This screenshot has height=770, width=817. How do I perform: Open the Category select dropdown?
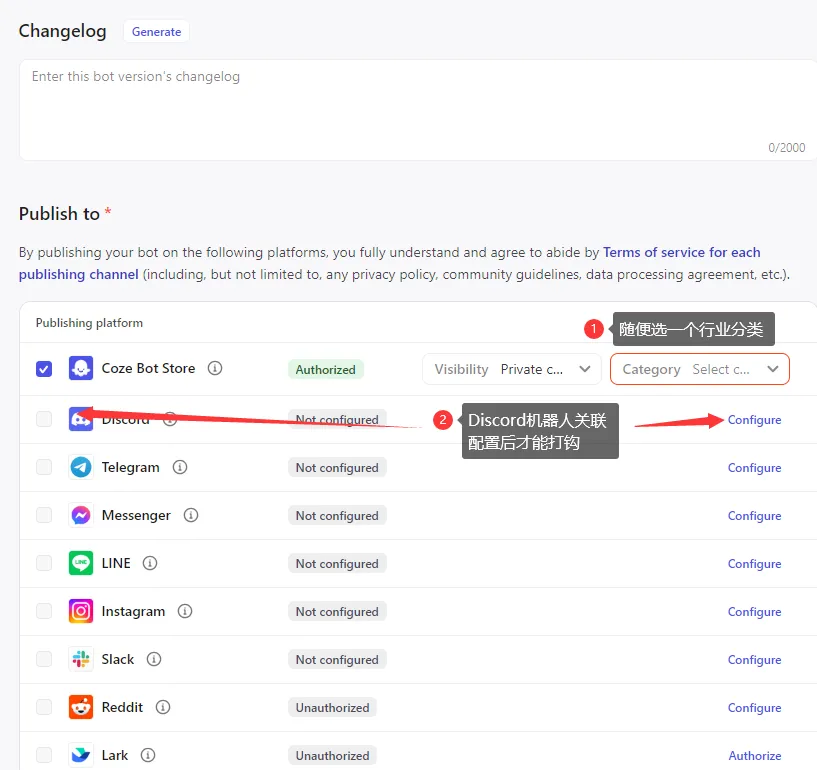coord(700,369)
